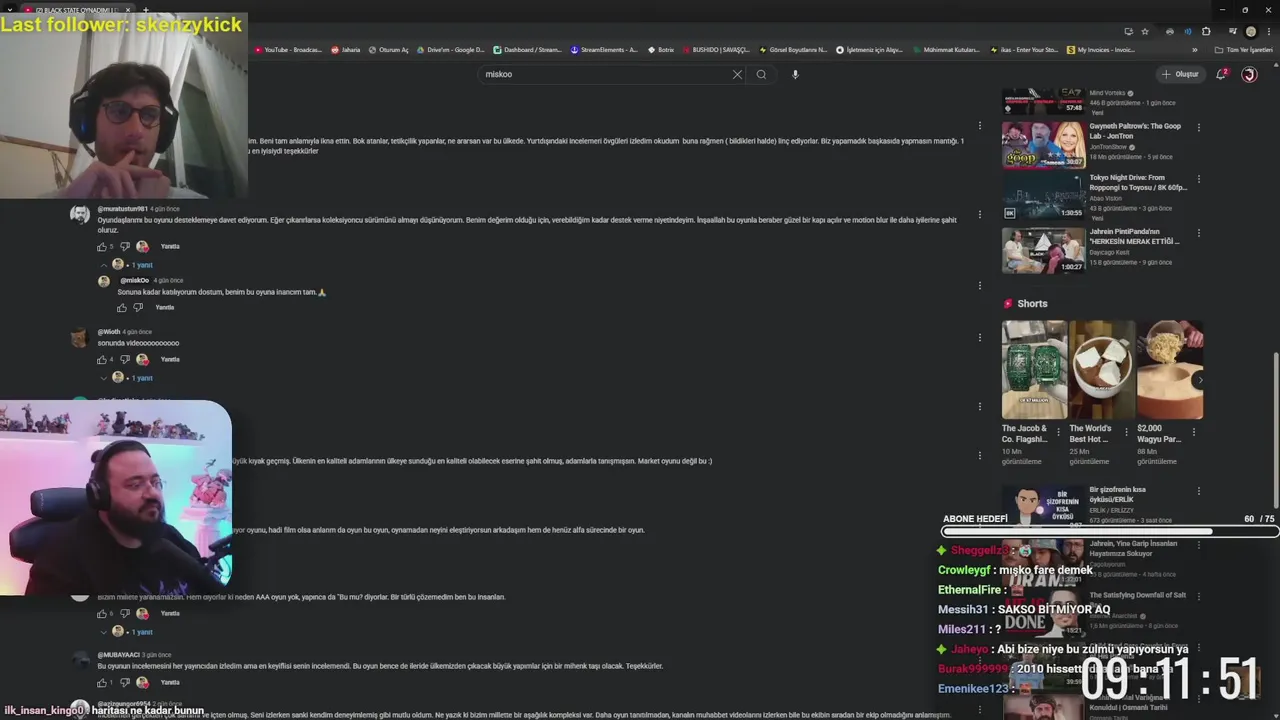The width and height of the screenshot is (1280, 720).
Task: Click the Oluştur create button
Action: pos(1180,74)
